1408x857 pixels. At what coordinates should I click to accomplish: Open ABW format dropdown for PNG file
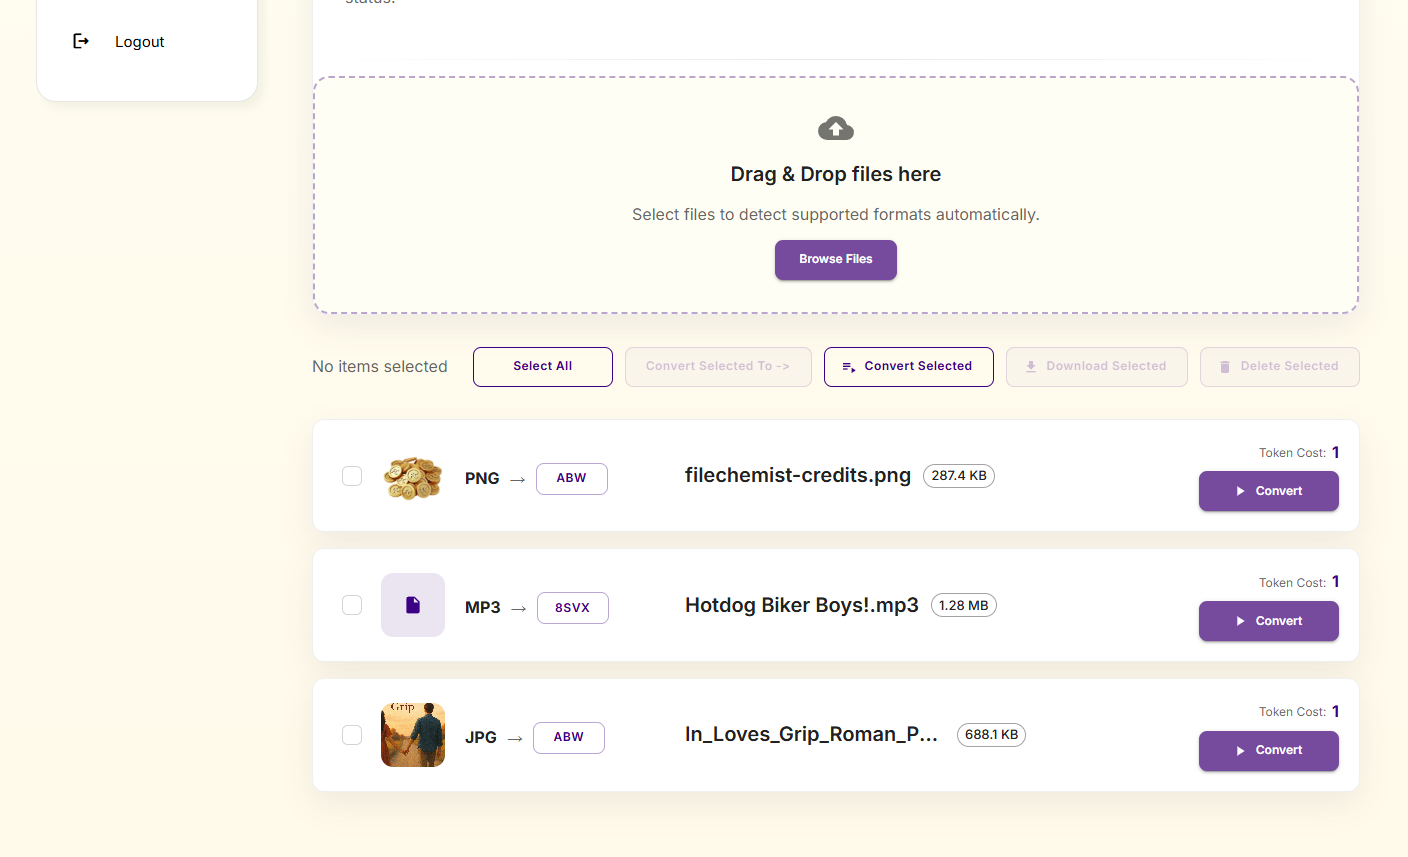click(571, 478)
